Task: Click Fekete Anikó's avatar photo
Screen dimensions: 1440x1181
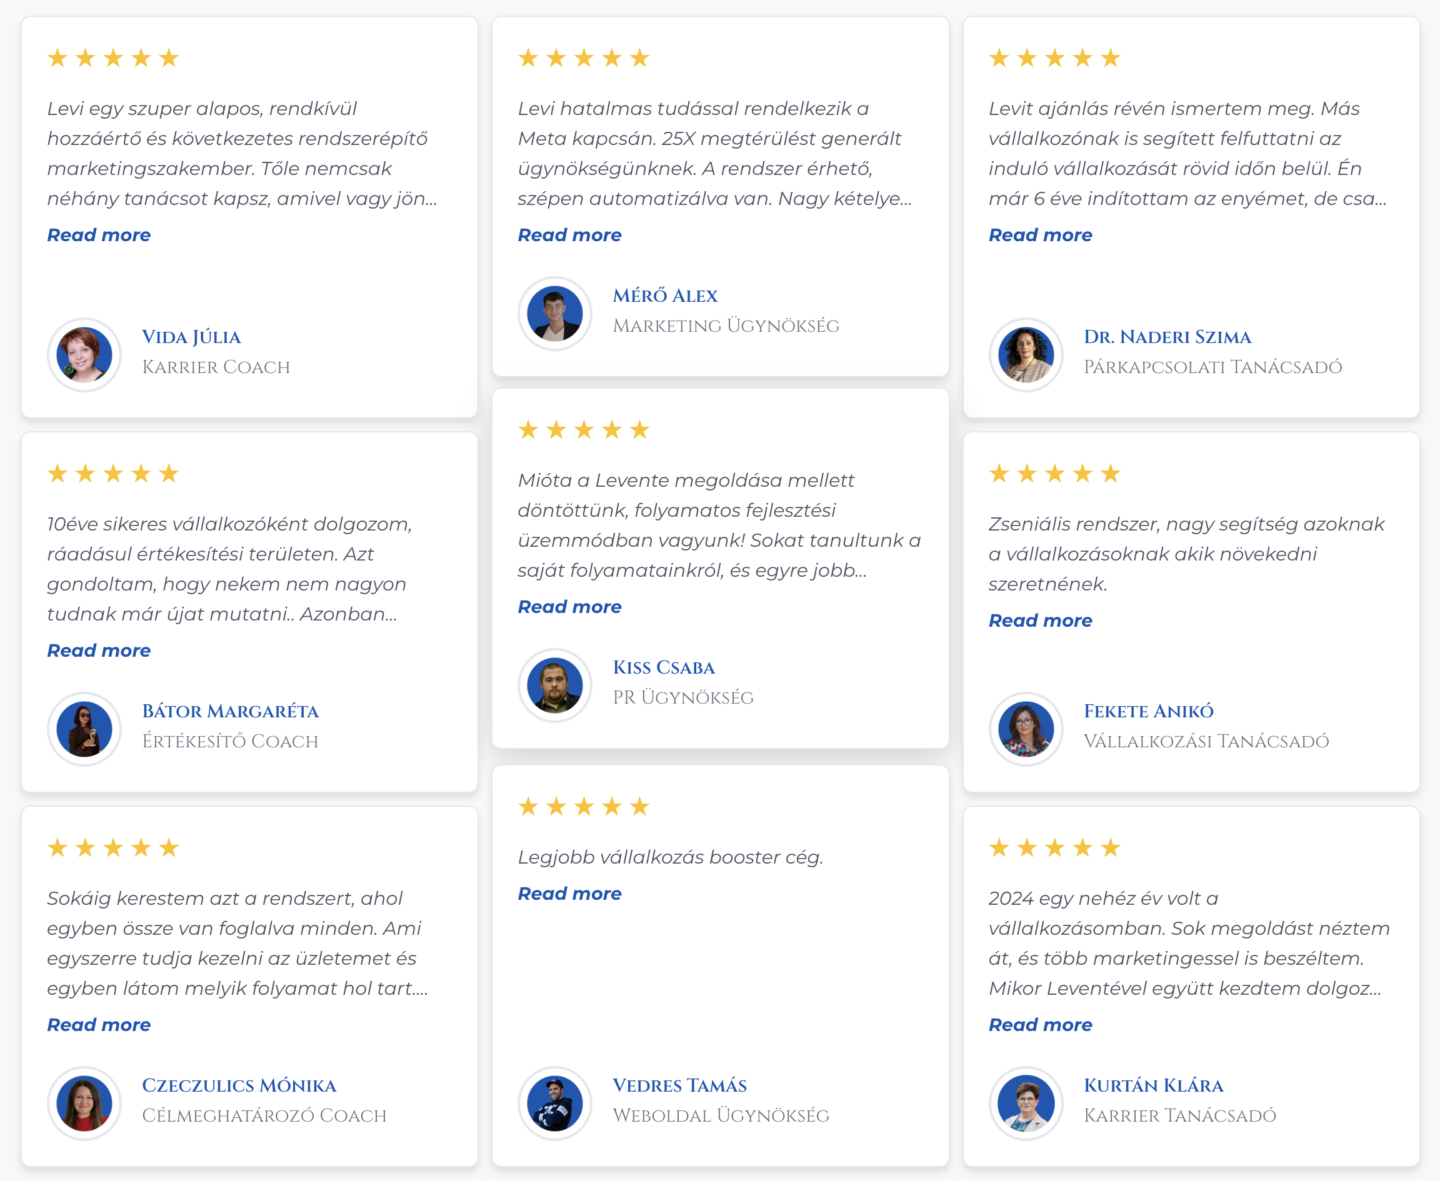Action: [x=1026, y=729]
